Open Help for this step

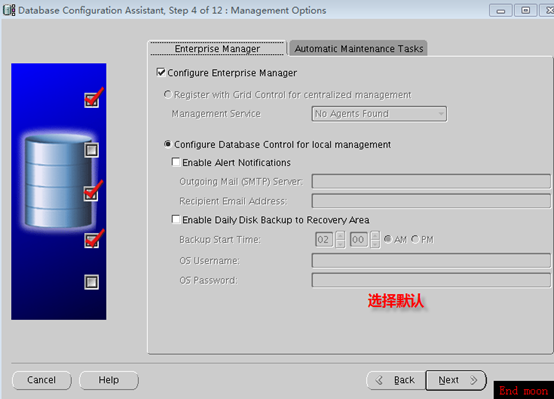tap(108, 380)
